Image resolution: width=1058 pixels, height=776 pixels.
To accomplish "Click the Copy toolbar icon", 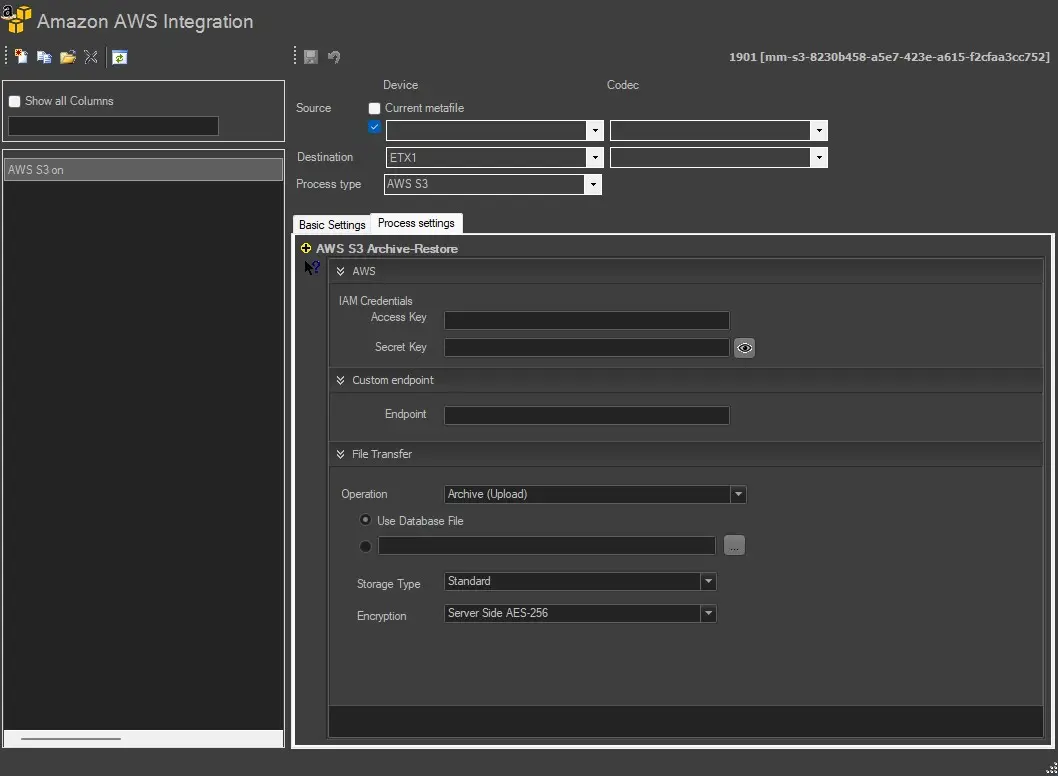I will pos(44,57).
